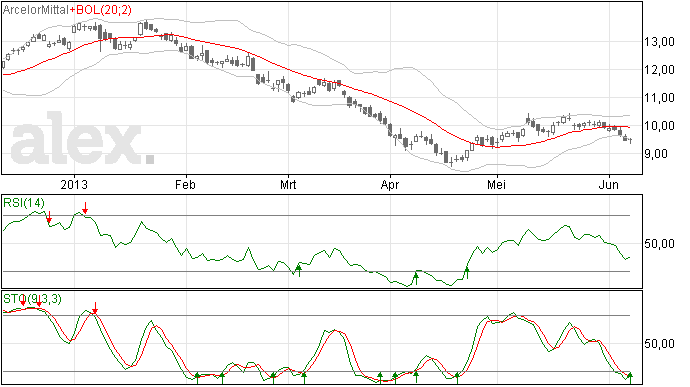
Task: Select the +BOL(20;2) indicator label
Action: [101, 10]
